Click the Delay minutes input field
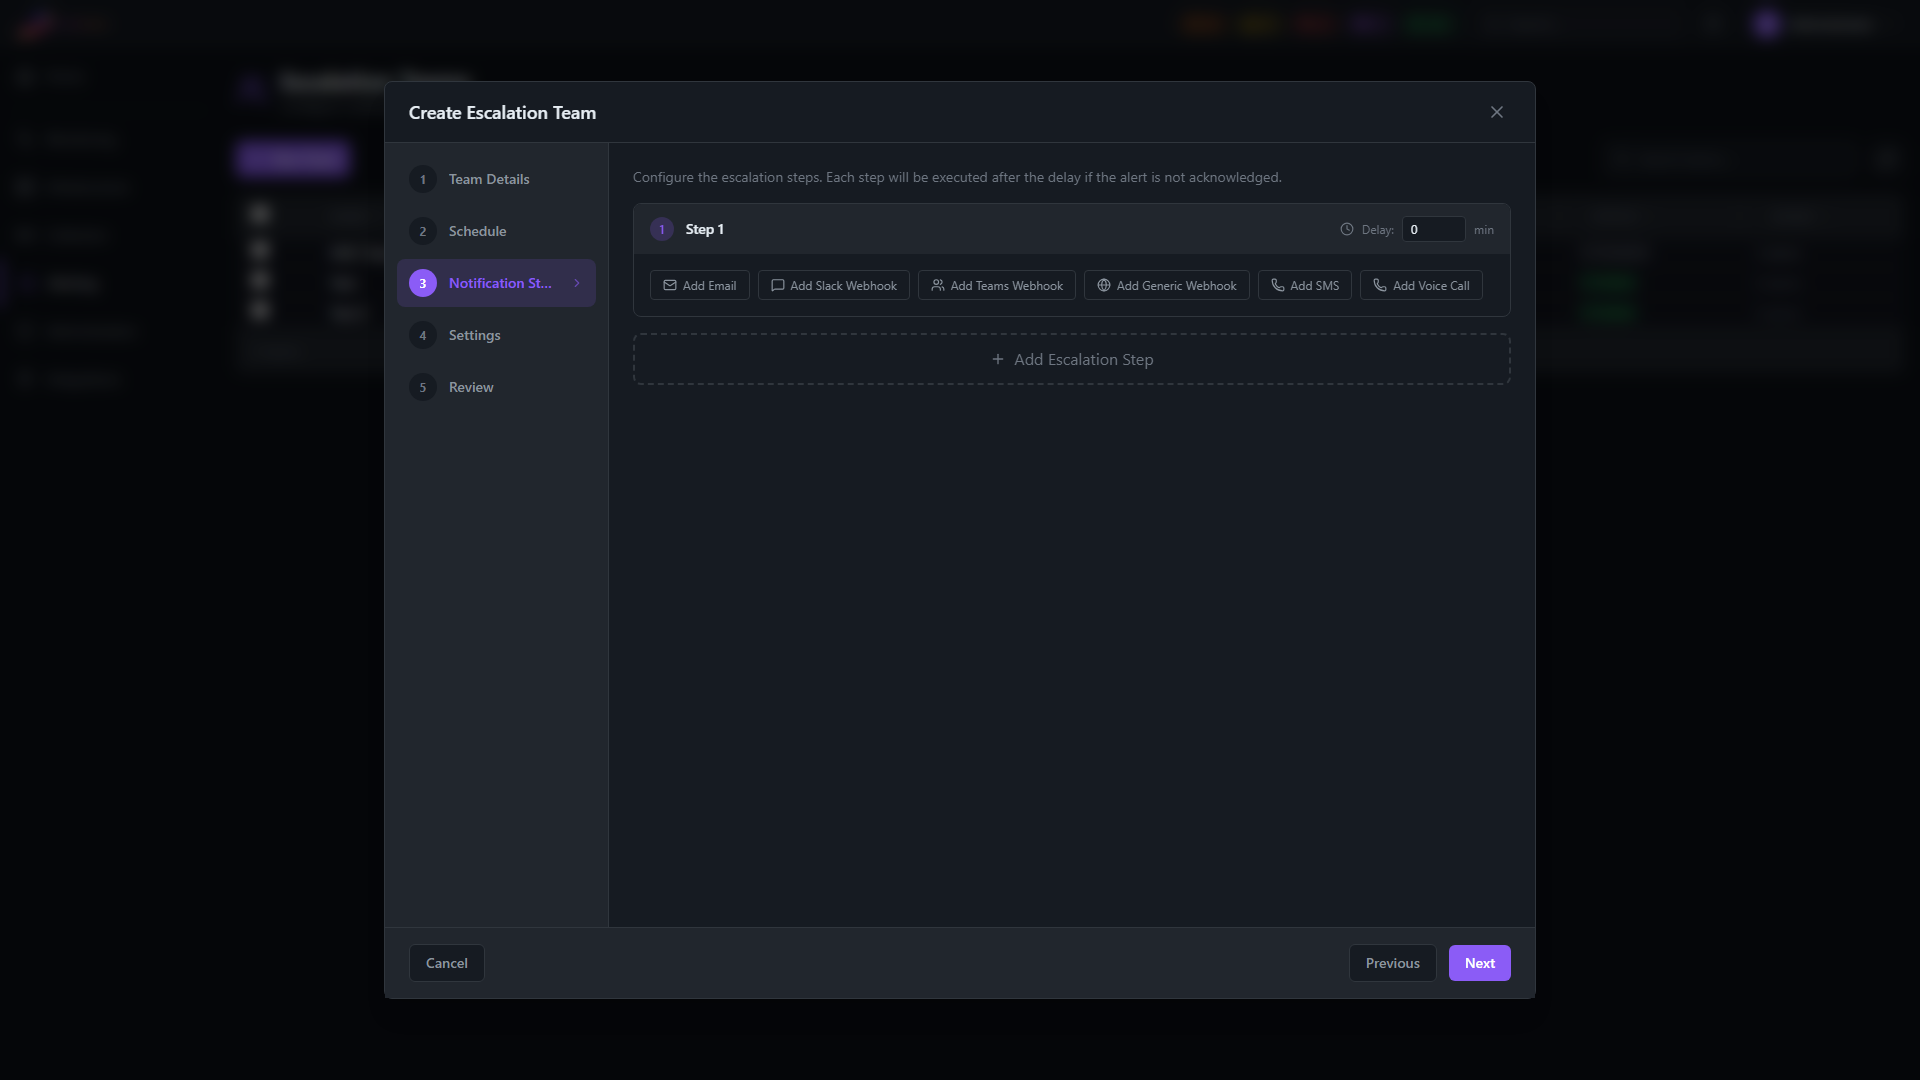 1433,229
